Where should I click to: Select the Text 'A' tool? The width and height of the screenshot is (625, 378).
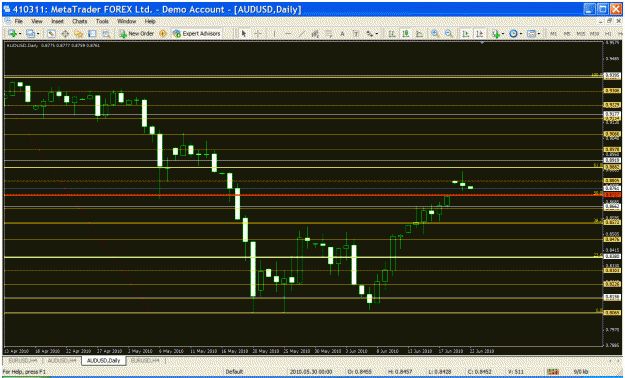coord(342,34)
